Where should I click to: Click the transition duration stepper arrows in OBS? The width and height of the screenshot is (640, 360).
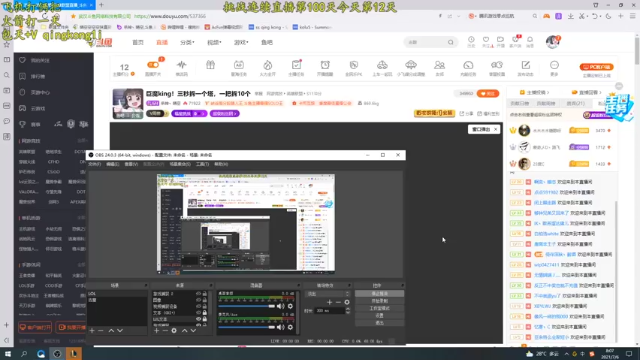point(348,311)
